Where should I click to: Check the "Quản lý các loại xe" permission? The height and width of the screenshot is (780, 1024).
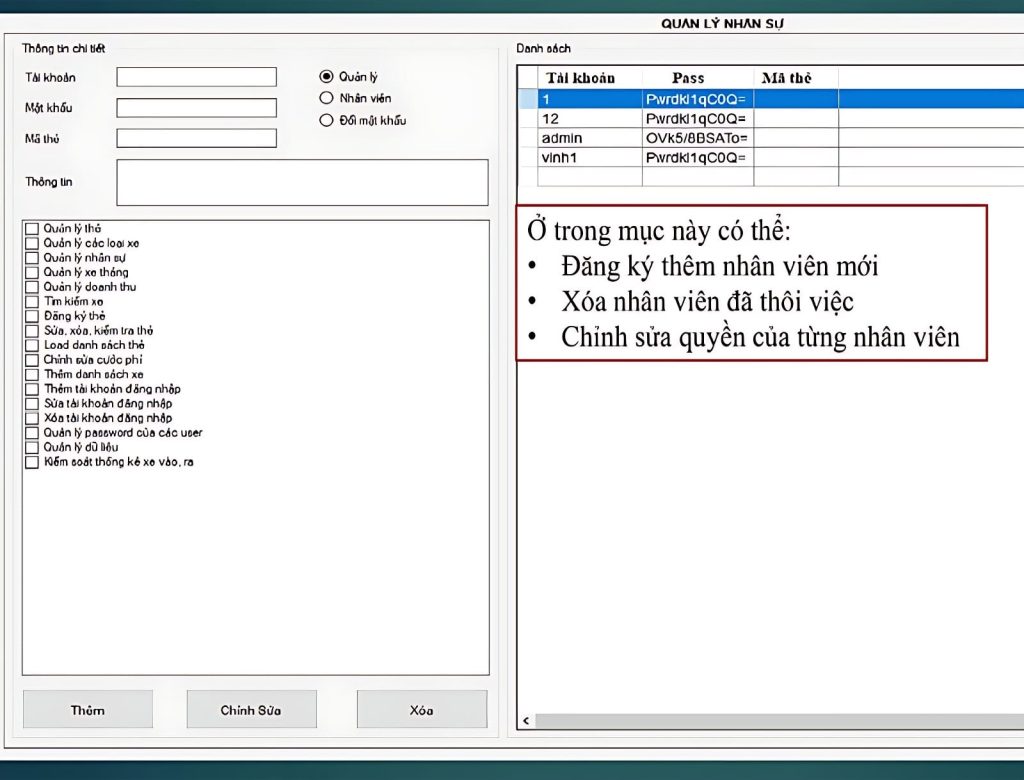(x=31, y=242)
